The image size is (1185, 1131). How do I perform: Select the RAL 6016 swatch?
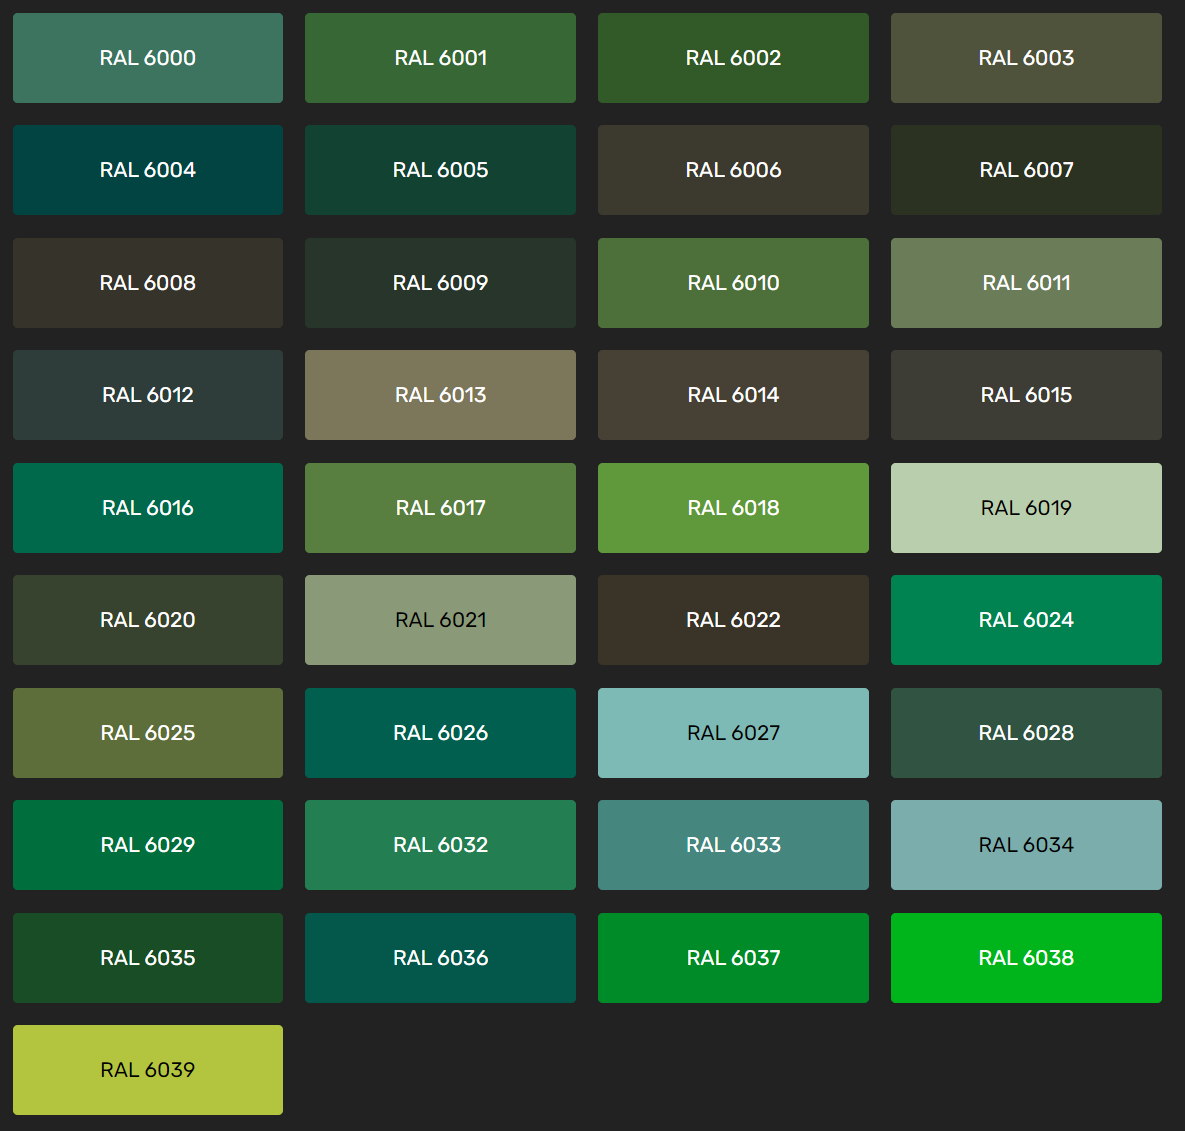pyautogui.click(x=148, y=508)
